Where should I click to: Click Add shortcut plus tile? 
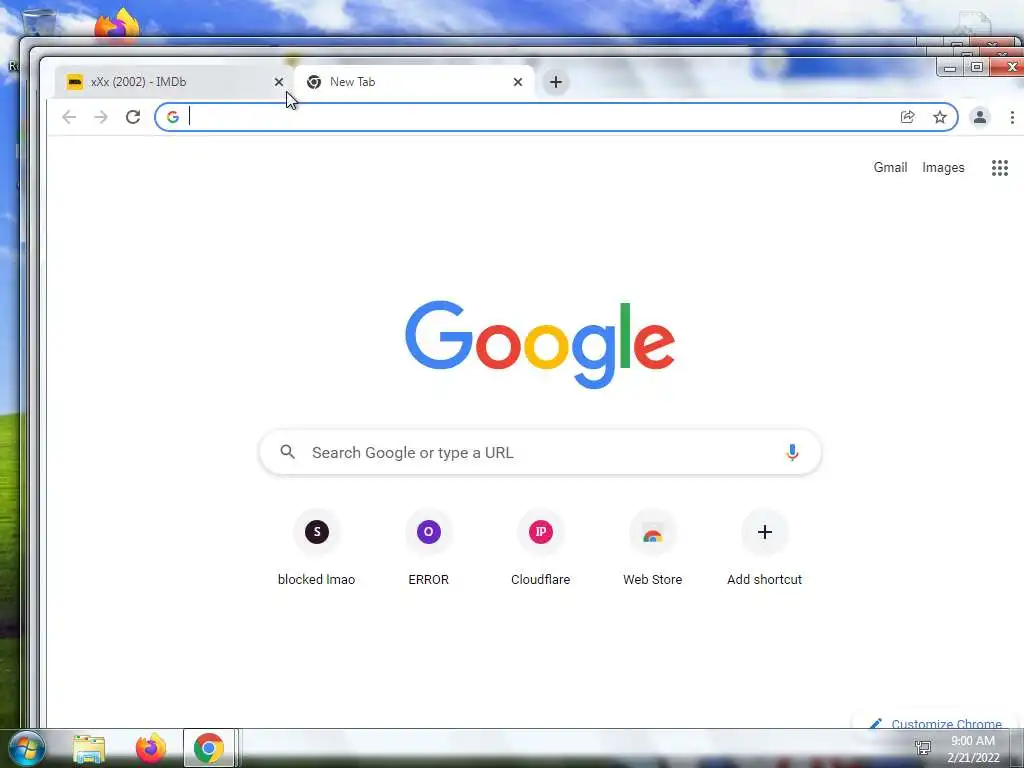765,549
